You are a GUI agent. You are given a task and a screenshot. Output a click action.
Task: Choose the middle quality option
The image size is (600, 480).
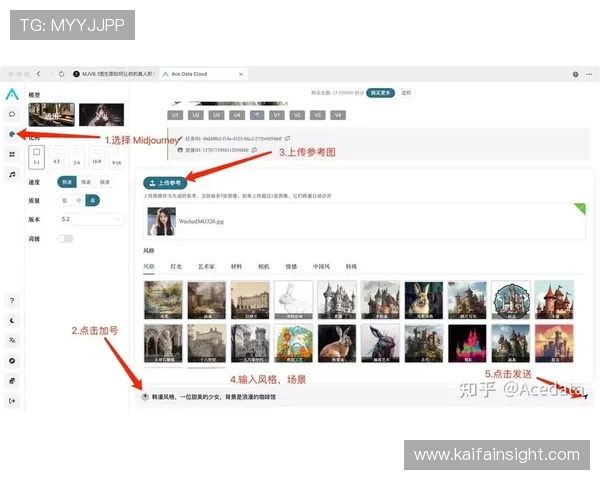[x=78, y=201]
